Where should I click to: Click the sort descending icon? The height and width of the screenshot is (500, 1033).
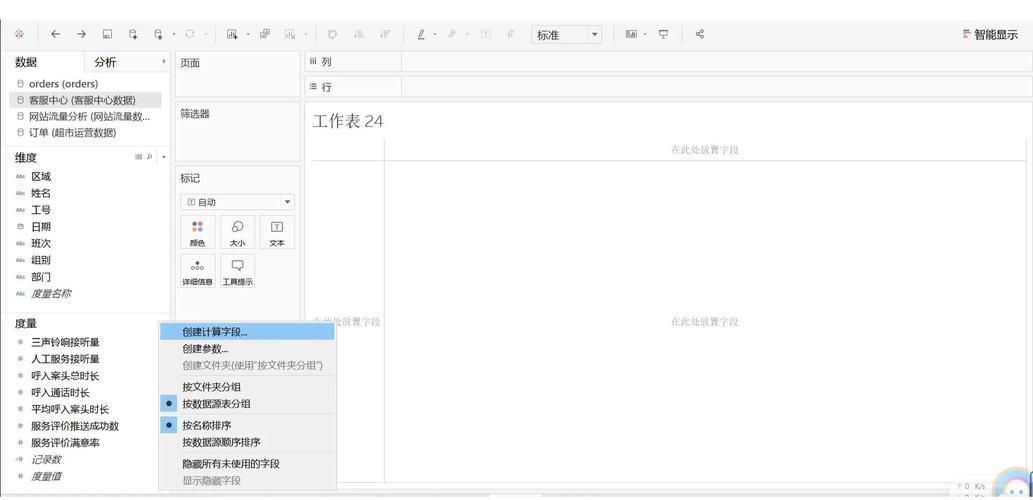coord(385,34)
